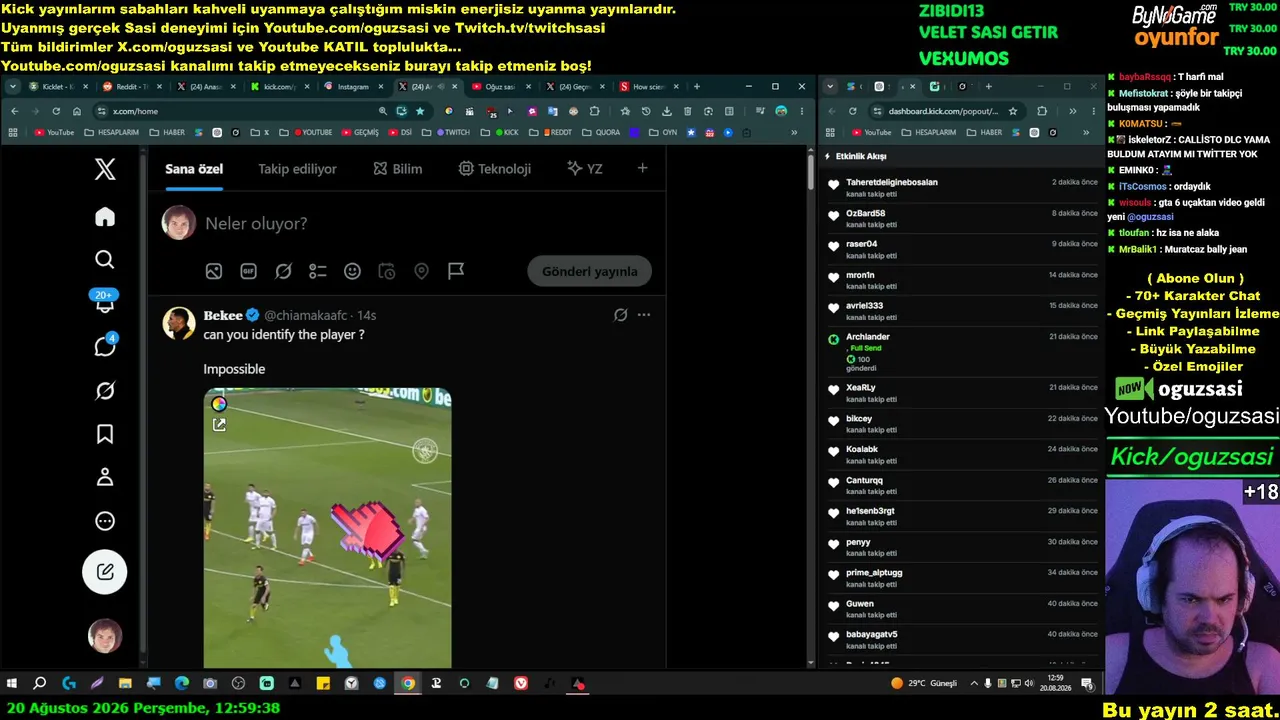
Task: Add a new timeline tab with plus
Action: (642, 169)
